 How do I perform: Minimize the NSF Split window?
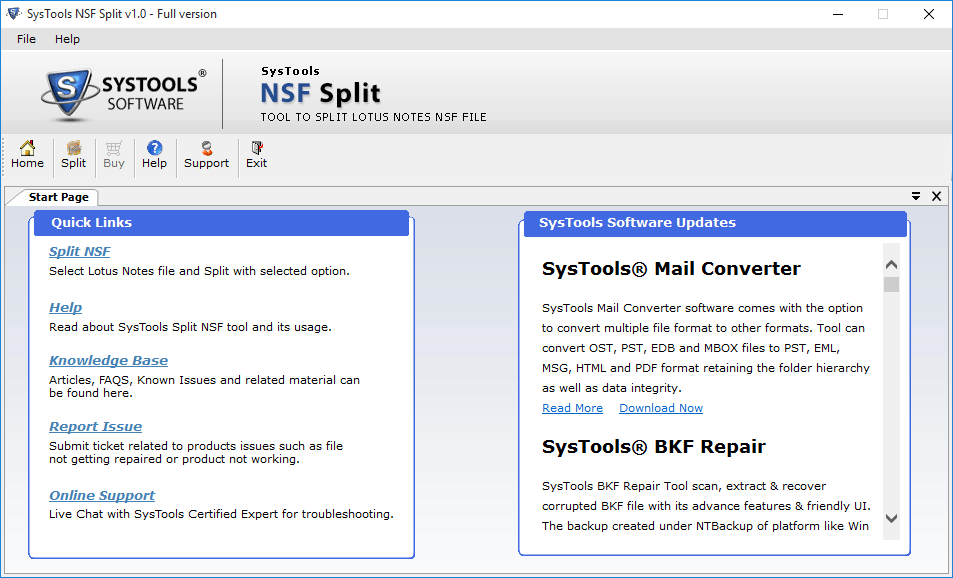coord(838,14)
